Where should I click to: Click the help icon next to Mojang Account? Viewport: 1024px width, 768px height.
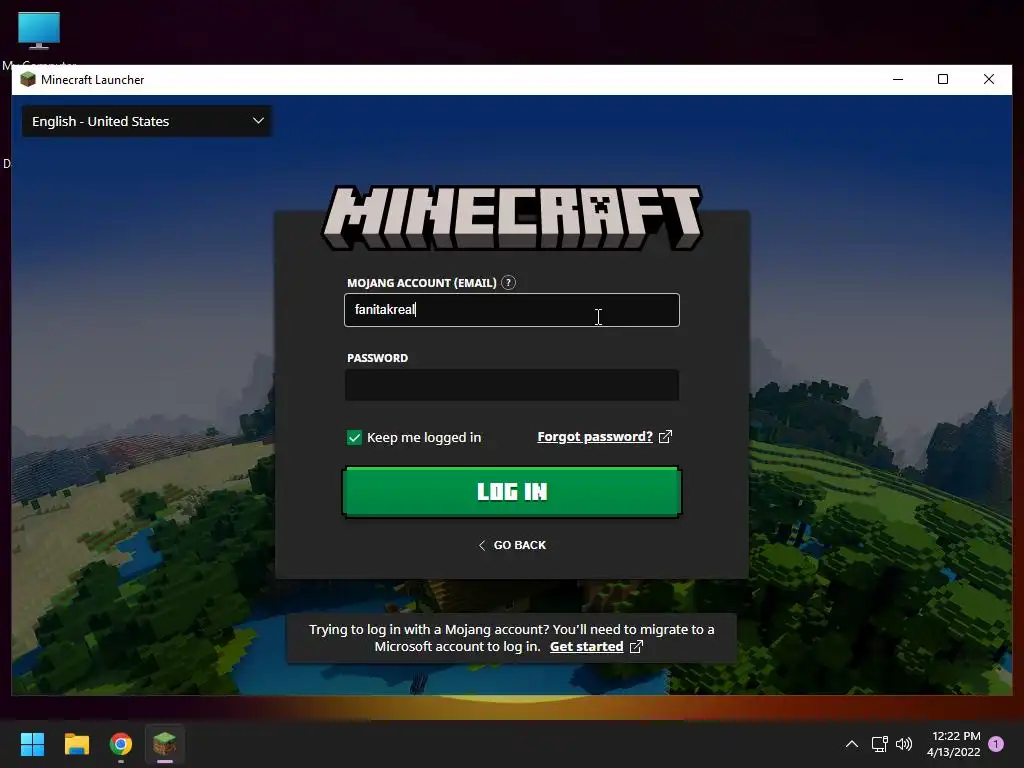[x=508, y=283]
